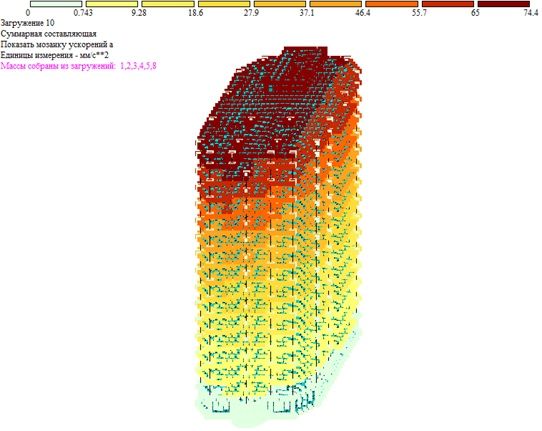Click the 55.7 to 65 red swatch
542x431 pixels.
point(448,4)
